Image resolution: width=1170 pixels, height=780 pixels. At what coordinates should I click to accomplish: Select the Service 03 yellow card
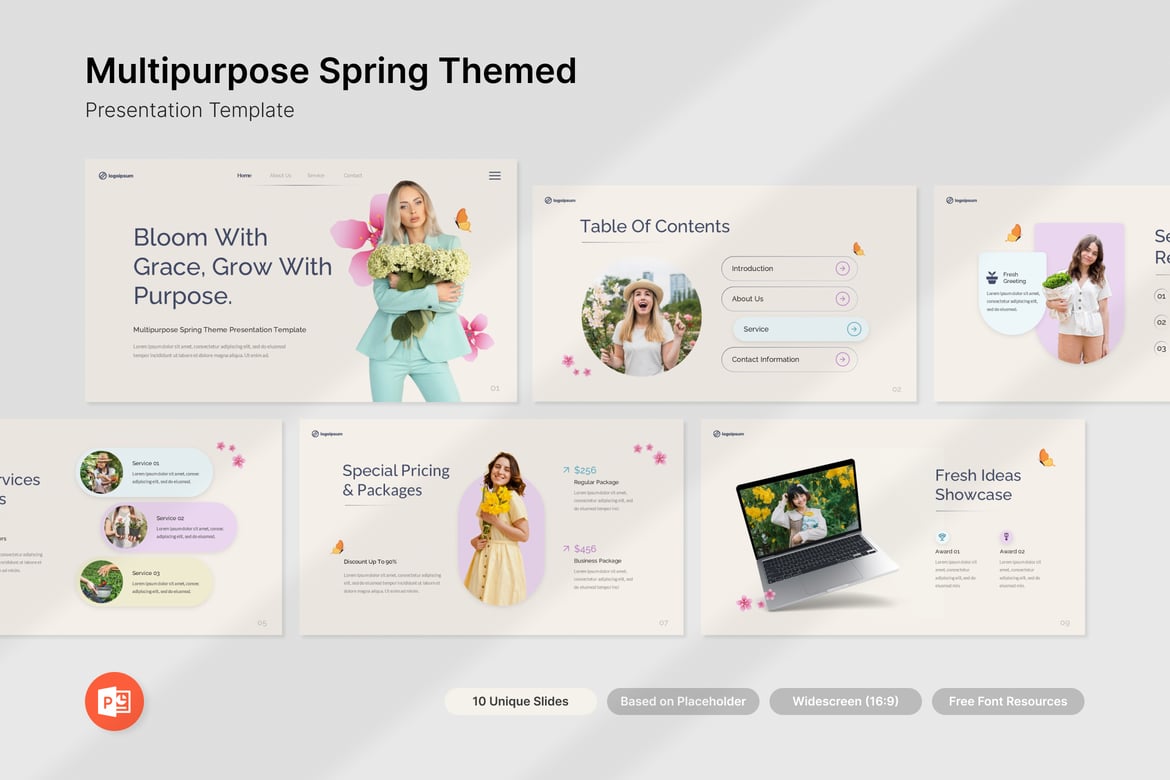click(x=146, y=582)
